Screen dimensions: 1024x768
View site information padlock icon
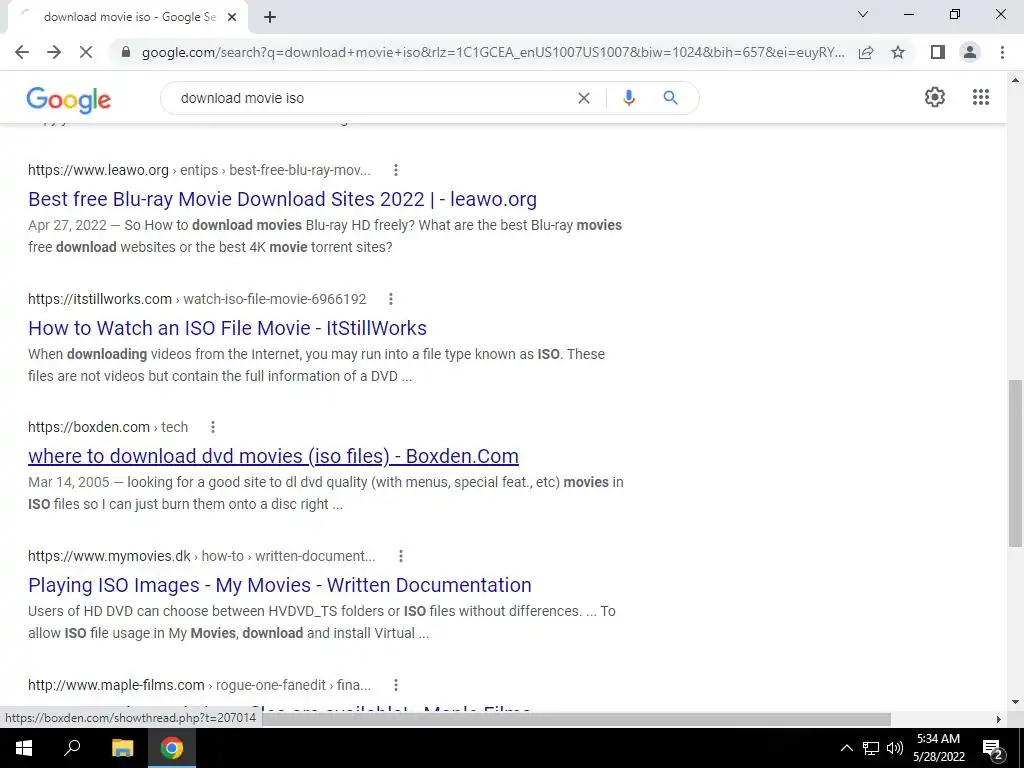[x=126, y=52]
